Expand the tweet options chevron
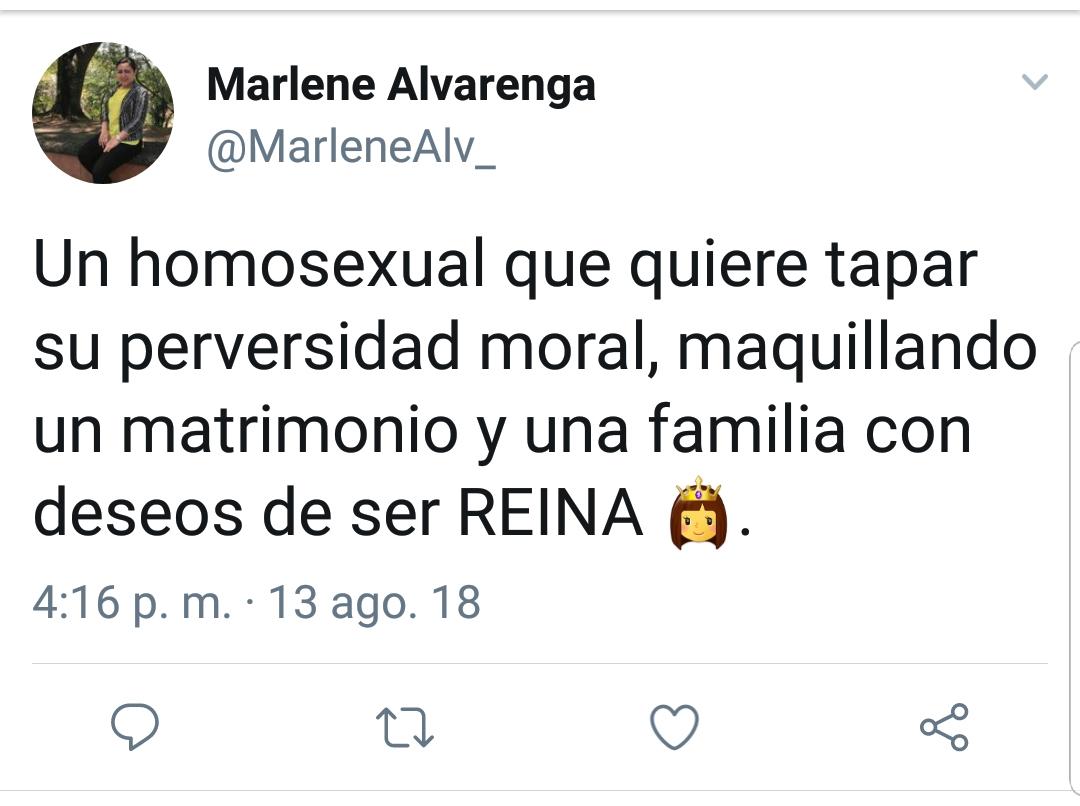This screenshot has height=806, width=1080. click(x=1034, y=82)
